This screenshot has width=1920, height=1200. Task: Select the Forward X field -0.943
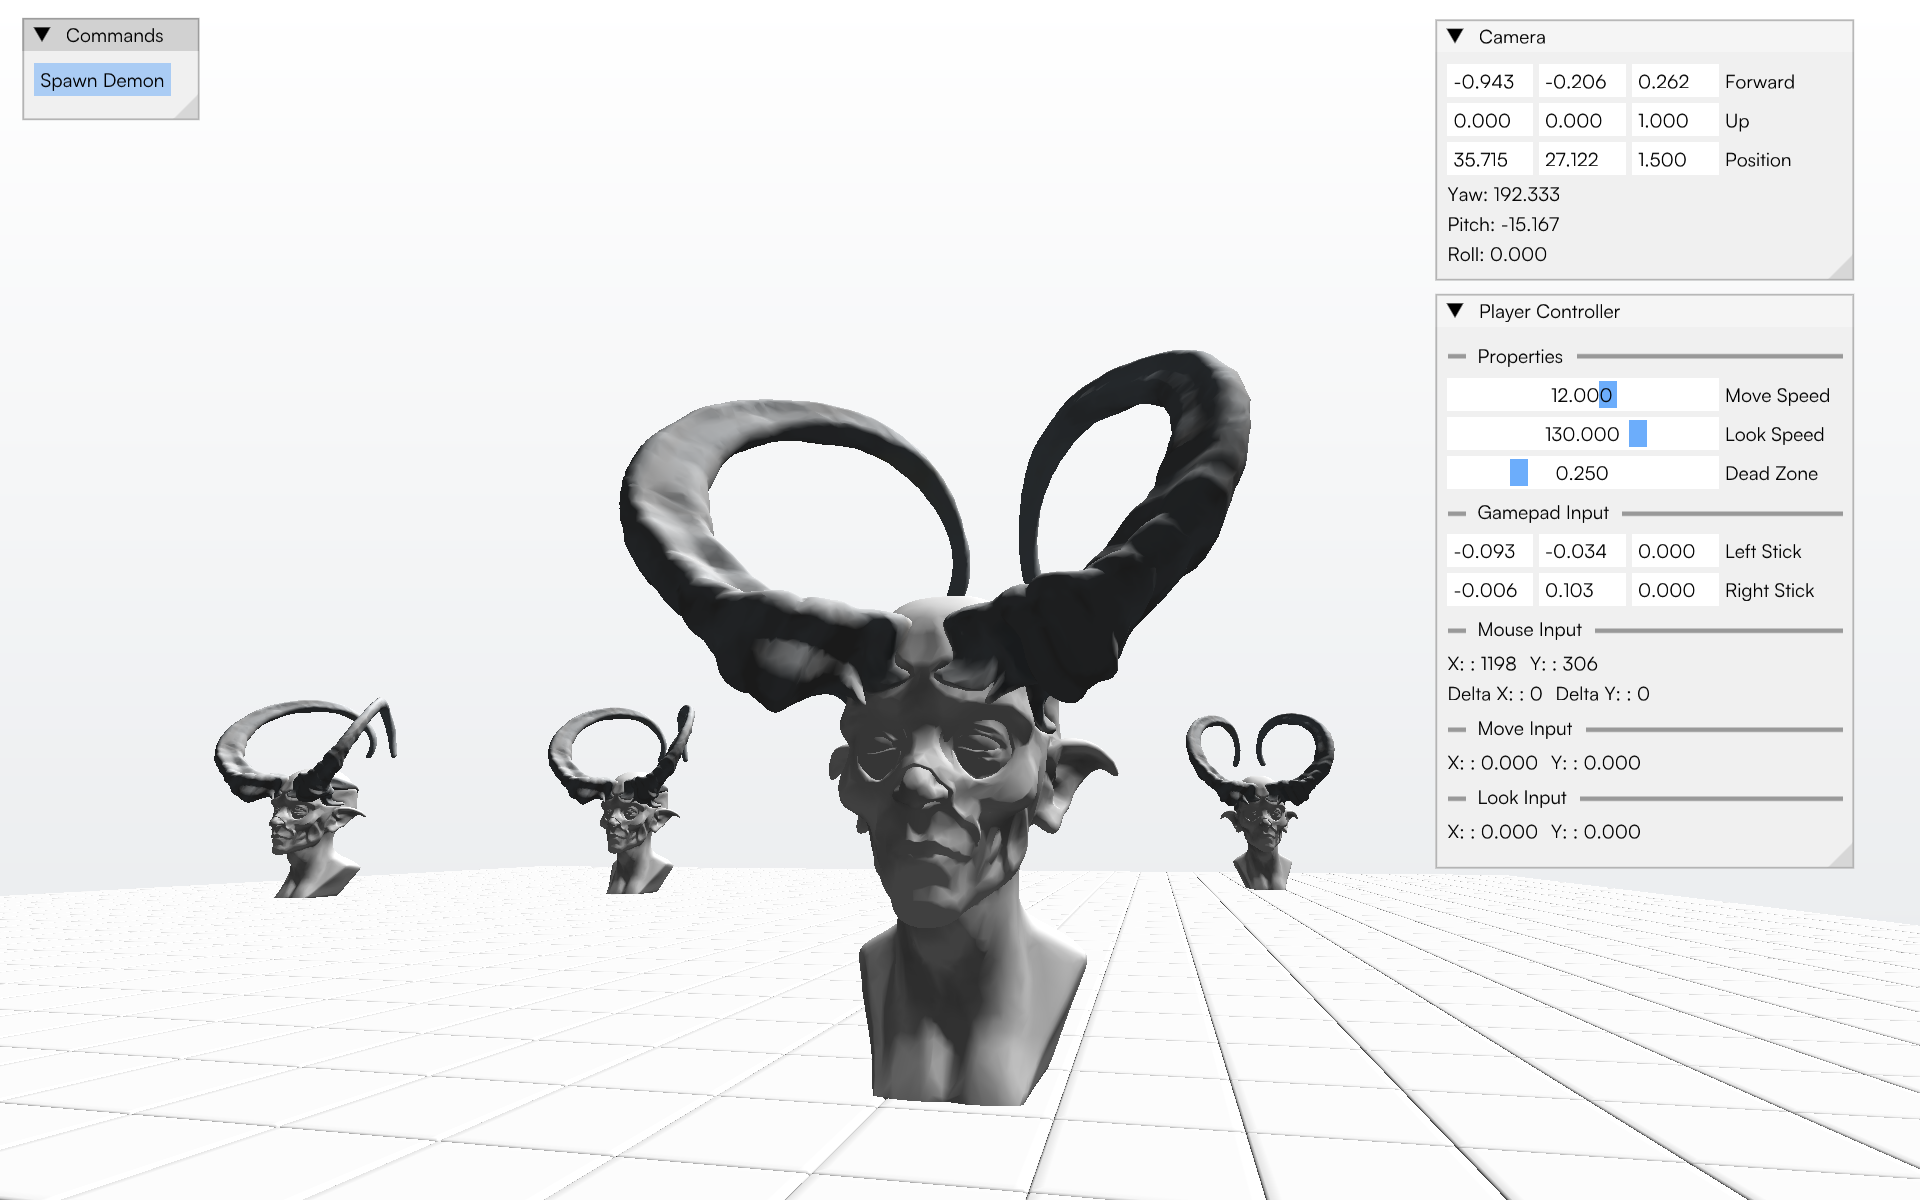tap(1489, 81)
